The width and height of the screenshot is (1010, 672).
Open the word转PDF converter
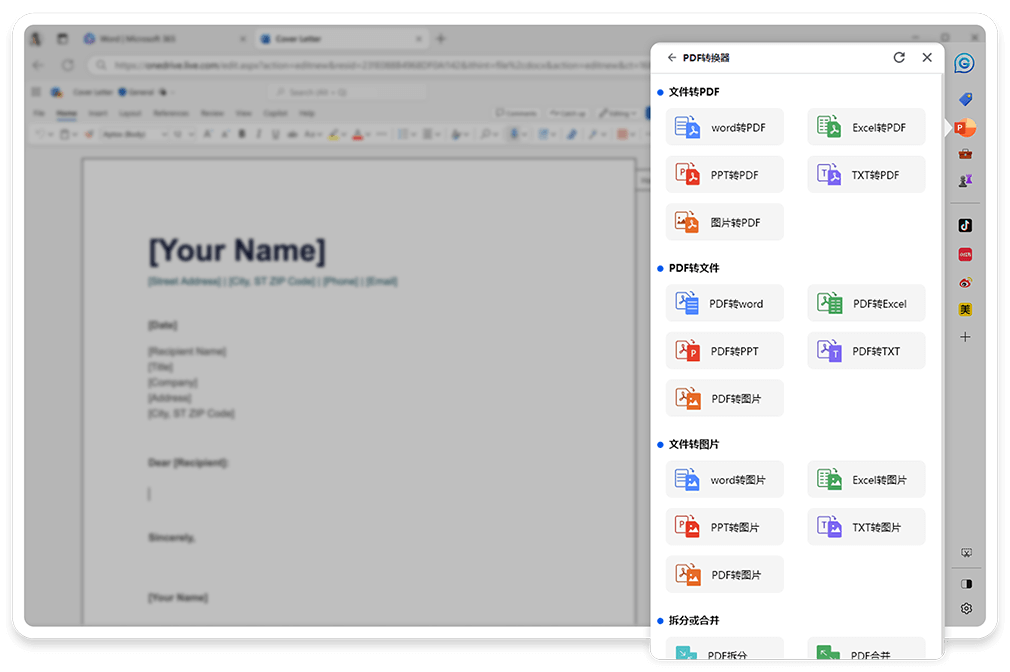[724, 127]
